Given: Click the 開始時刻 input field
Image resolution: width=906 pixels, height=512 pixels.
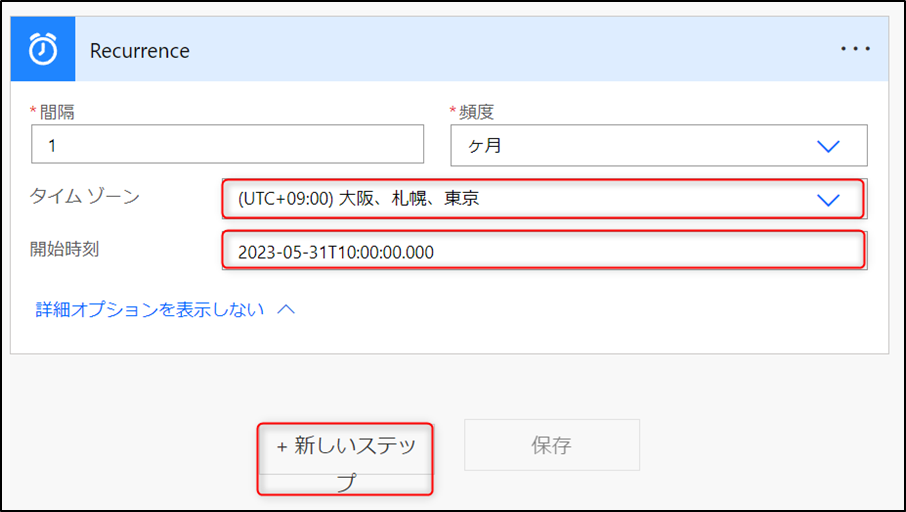Looking at the screenshot, I should [x=544, y=250].
